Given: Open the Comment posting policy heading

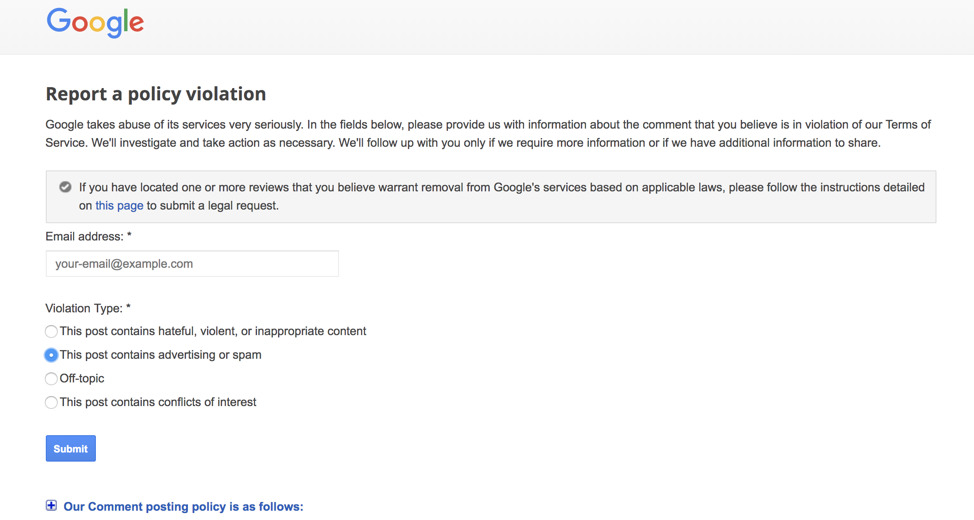Looking at the screenshot, I should point(183,506).
